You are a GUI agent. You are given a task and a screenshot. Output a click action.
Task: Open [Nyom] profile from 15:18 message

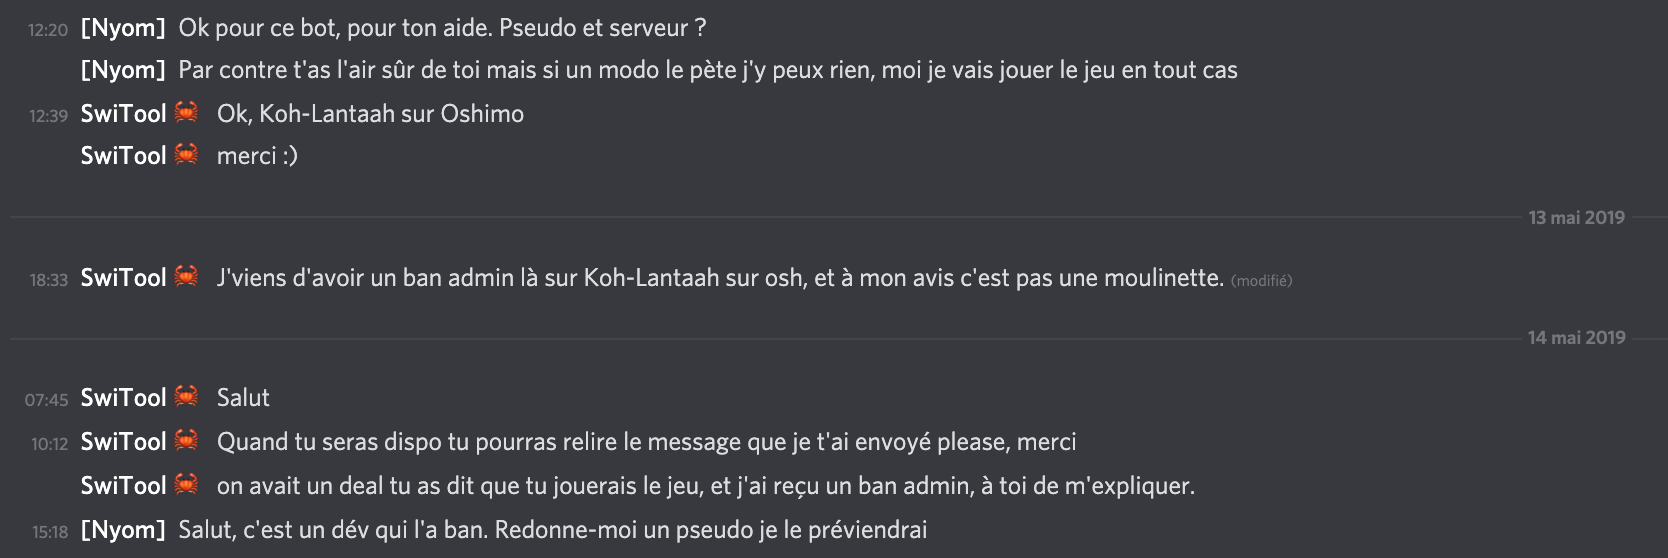(123, 530)
